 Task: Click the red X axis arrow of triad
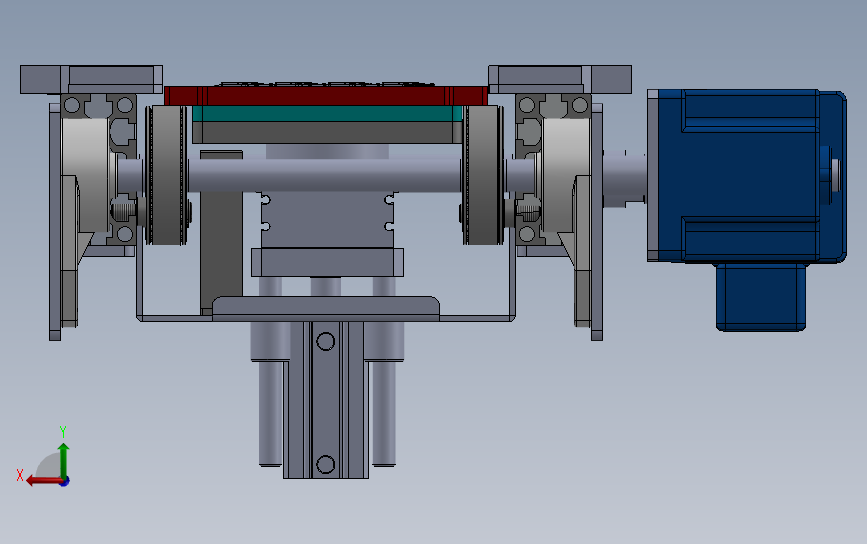pyautogui.click(x=43, y=481)
